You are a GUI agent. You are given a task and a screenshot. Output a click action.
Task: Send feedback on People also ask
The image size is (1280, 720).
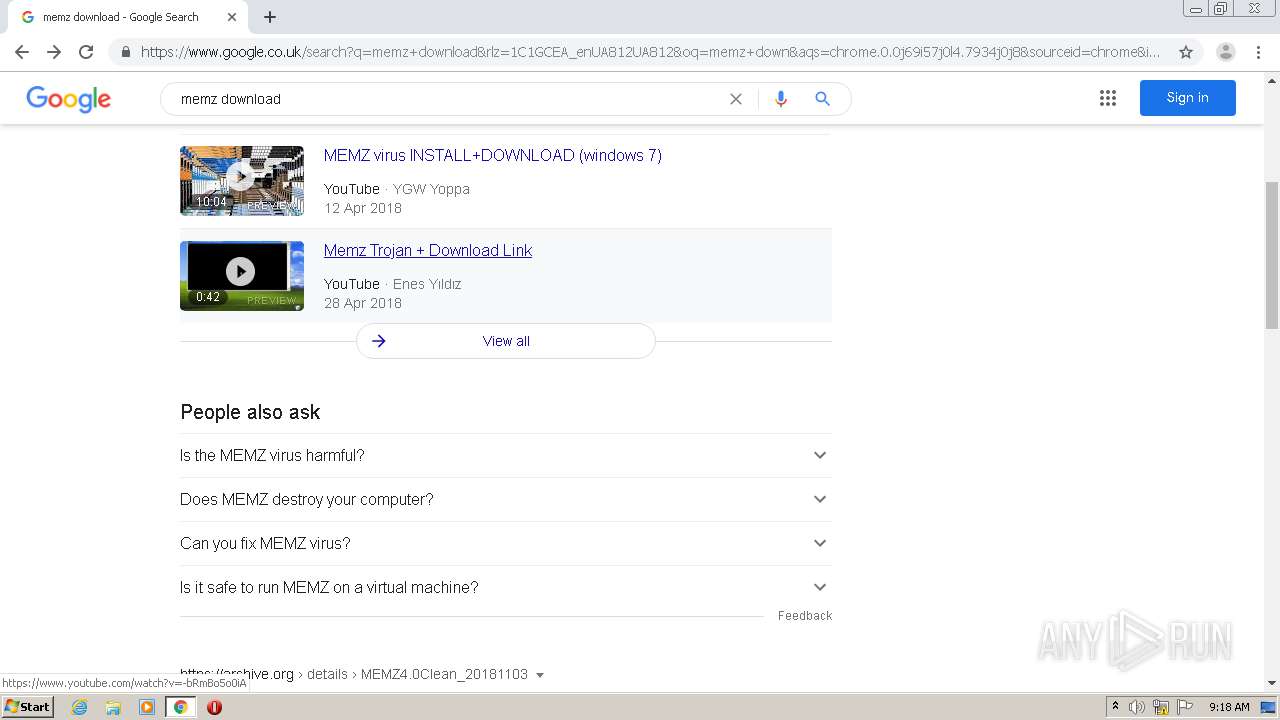point(805,616)
